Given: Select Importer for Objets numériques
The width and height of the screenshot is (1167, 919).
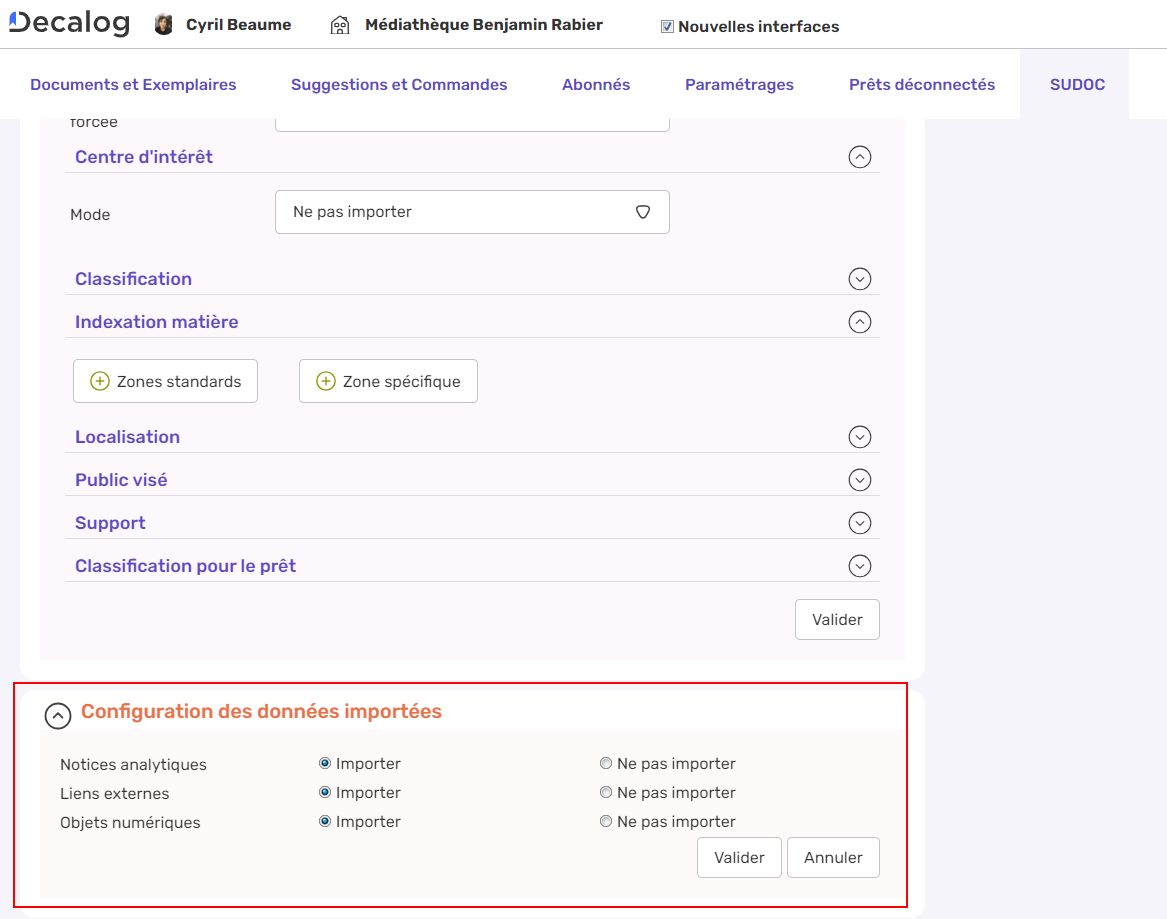Looking at the screenshot, I should (x=325, y=822).
